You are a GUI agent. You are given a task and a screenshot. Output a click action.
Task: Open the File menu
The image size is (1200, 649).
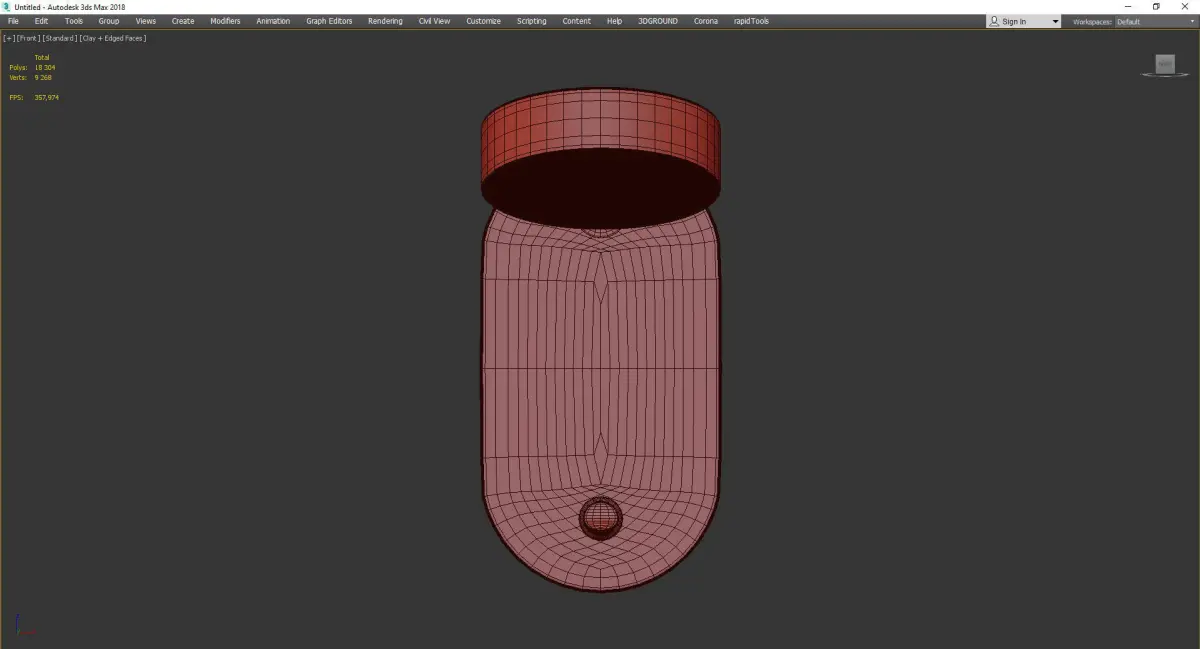13,21
